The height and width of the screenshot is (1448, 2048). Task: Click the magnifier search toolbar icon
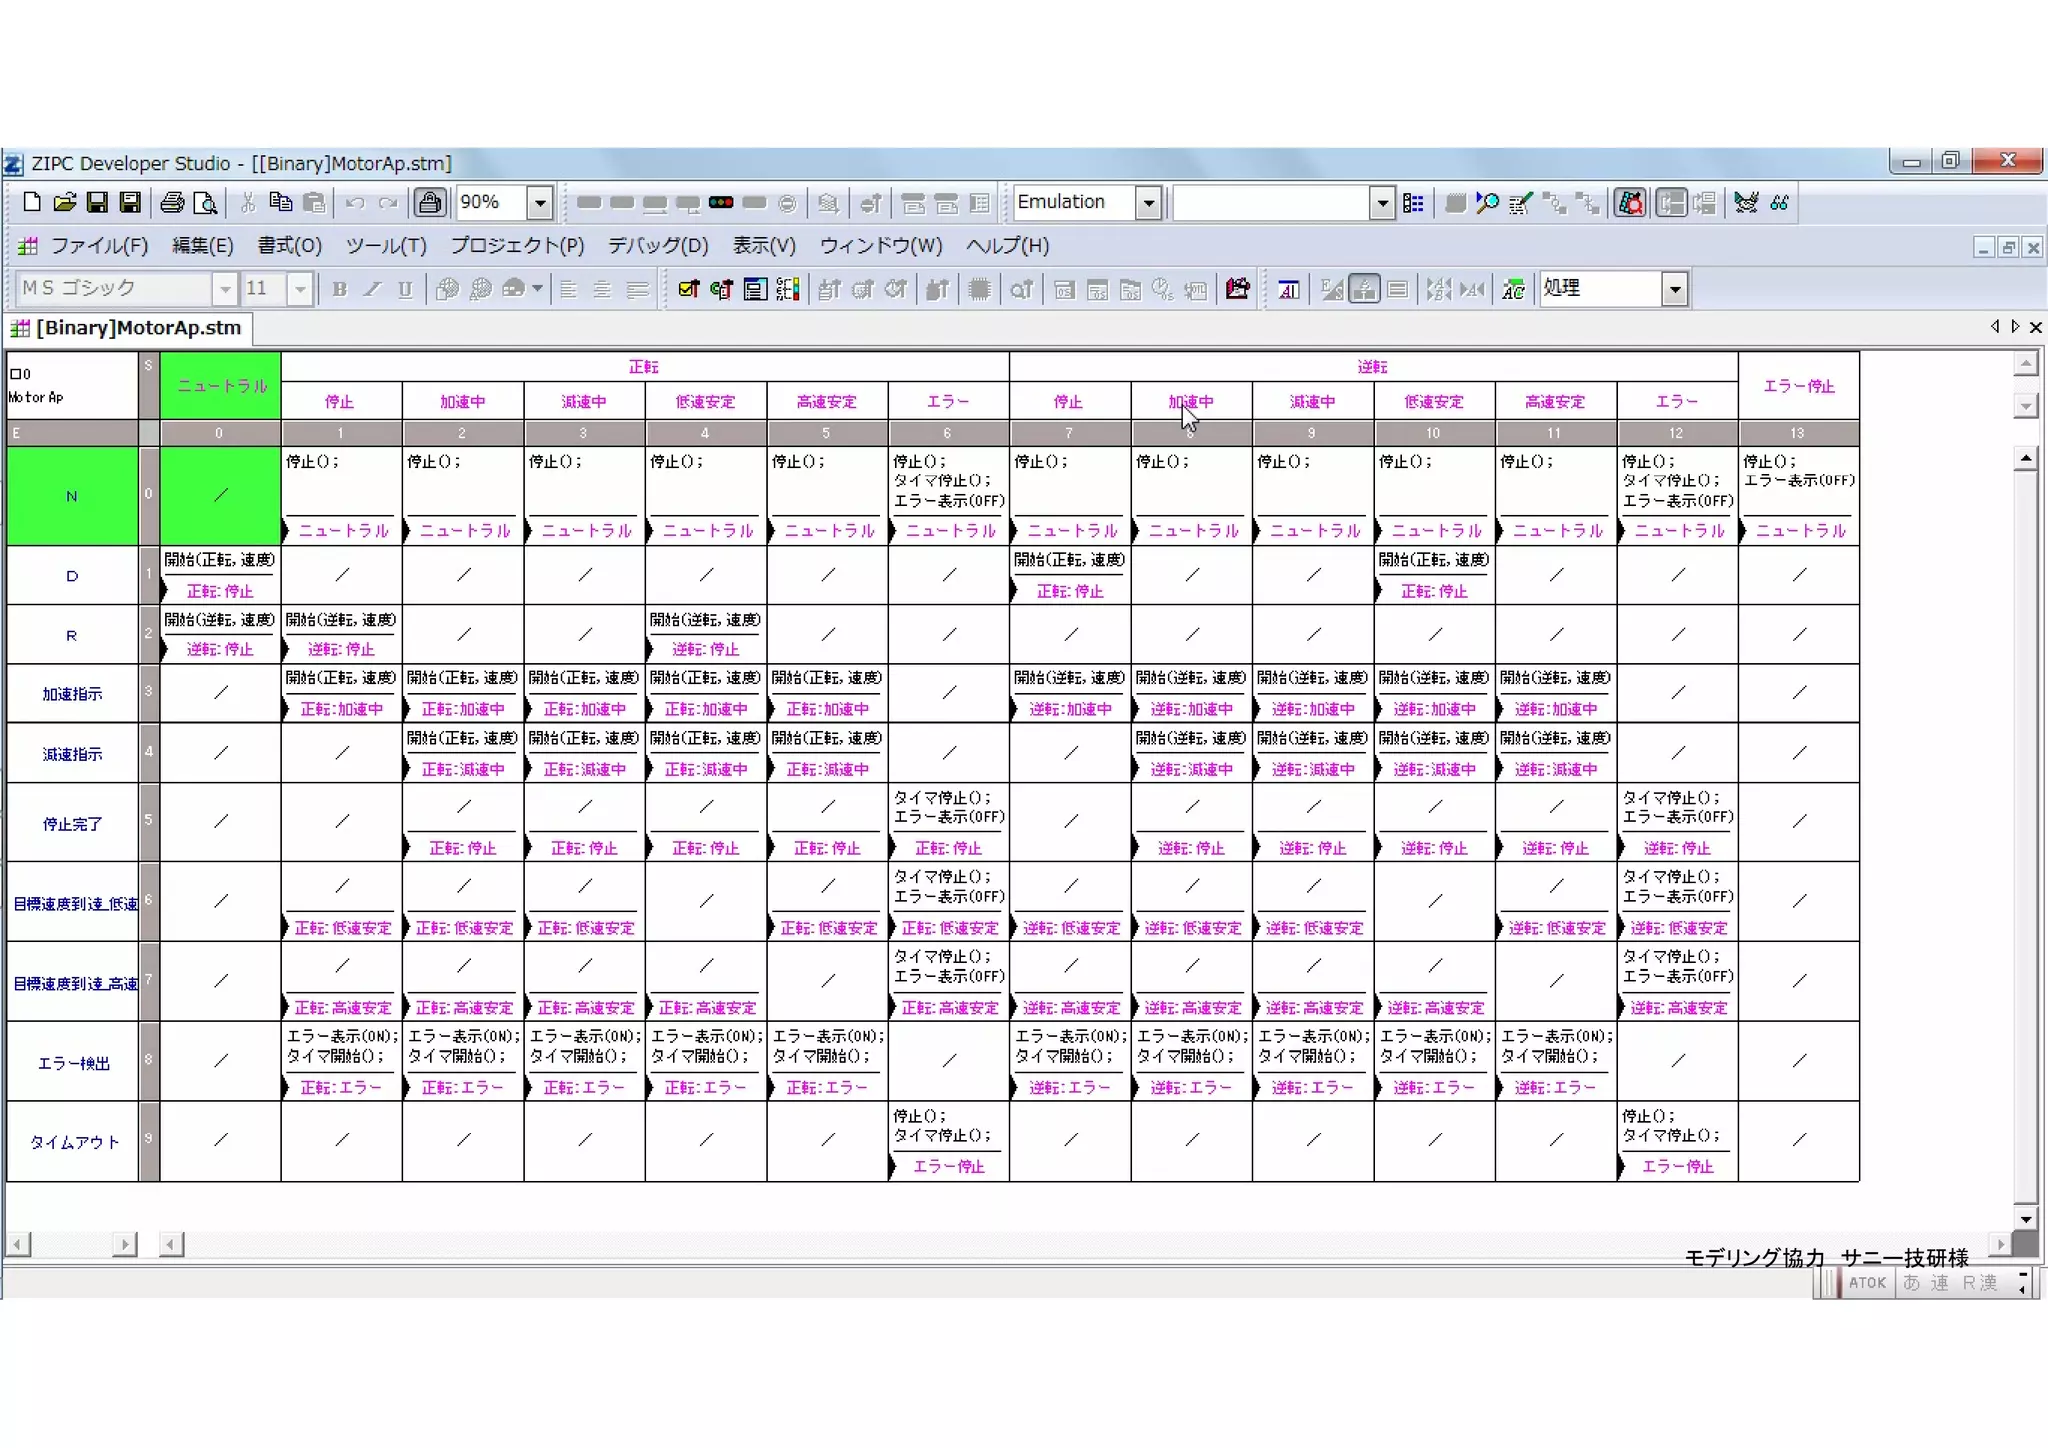pos(1487,203)
